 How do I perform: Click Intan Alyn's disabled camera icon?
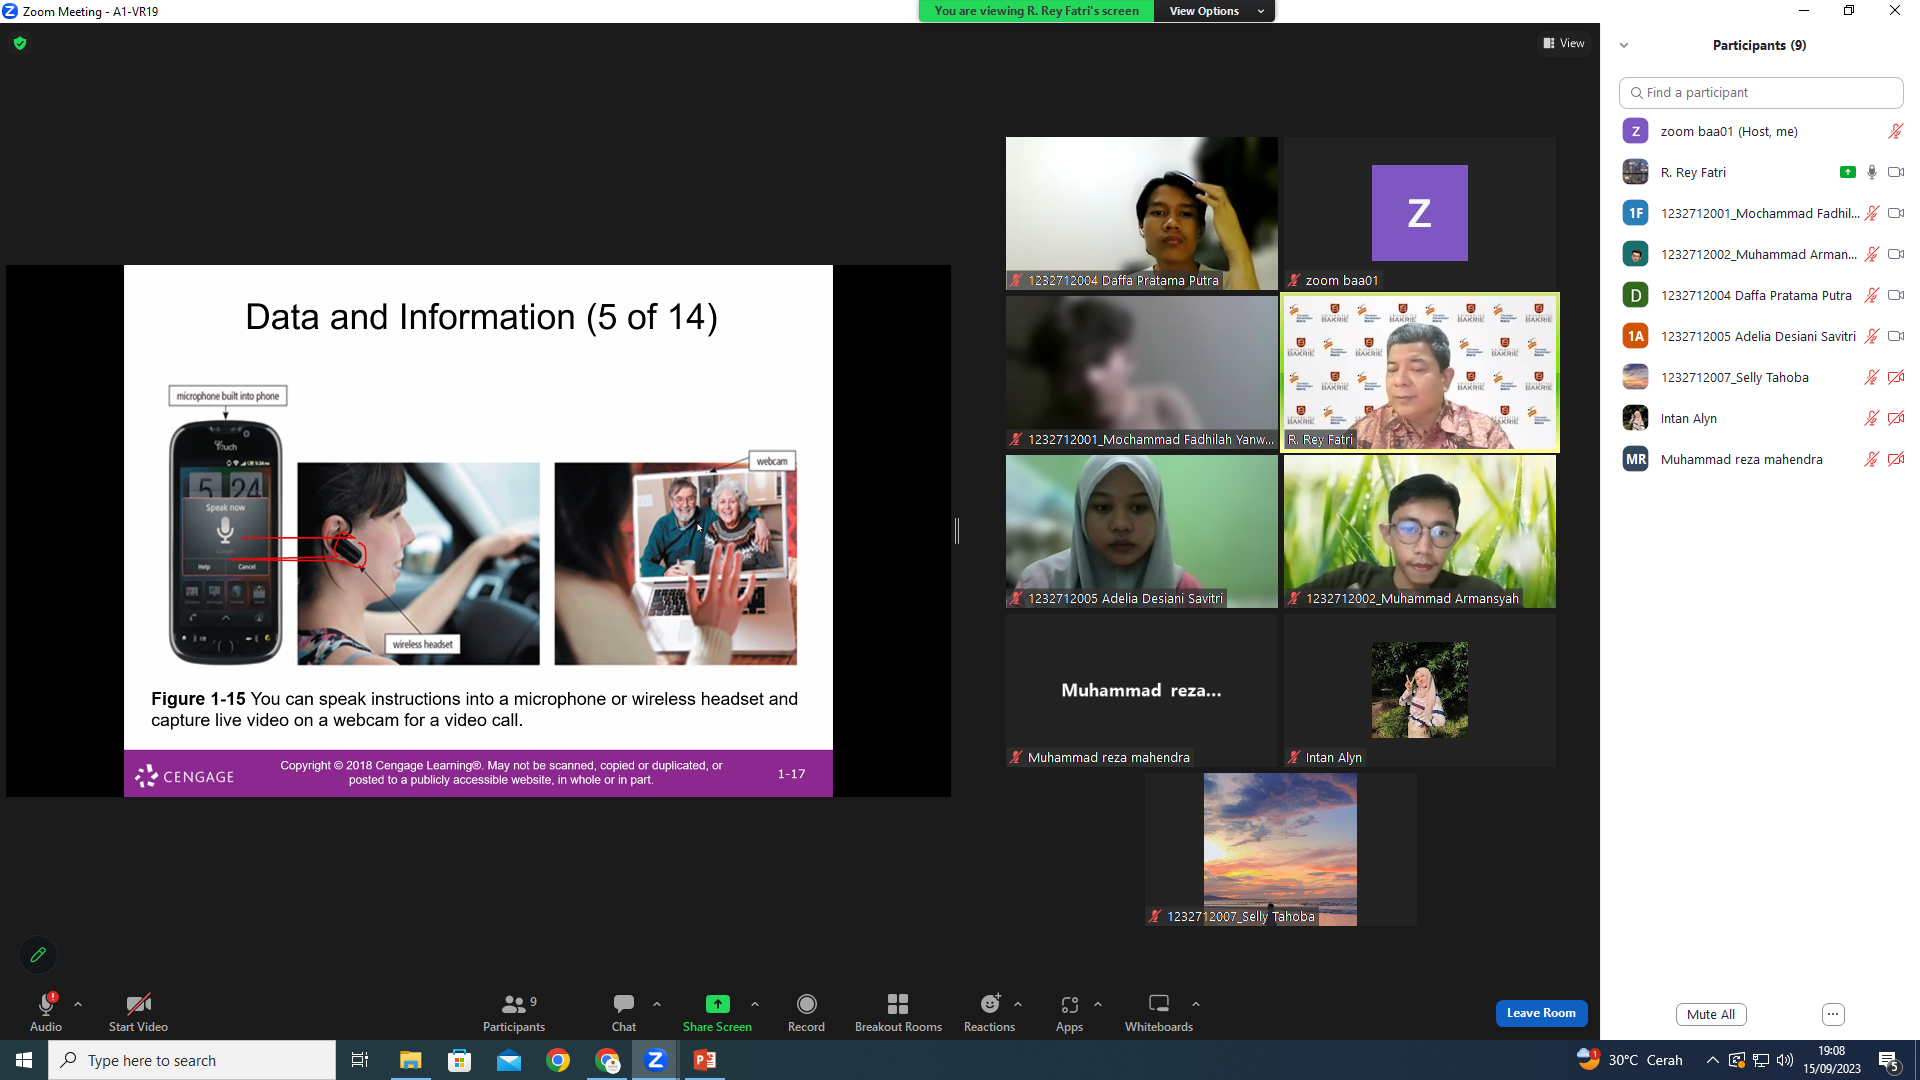[x=1896, y=419]
